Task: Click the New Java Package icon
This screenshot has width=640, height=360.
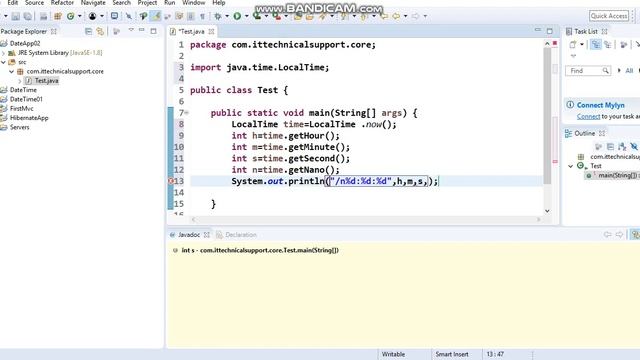Action: (x=58, y=16)
